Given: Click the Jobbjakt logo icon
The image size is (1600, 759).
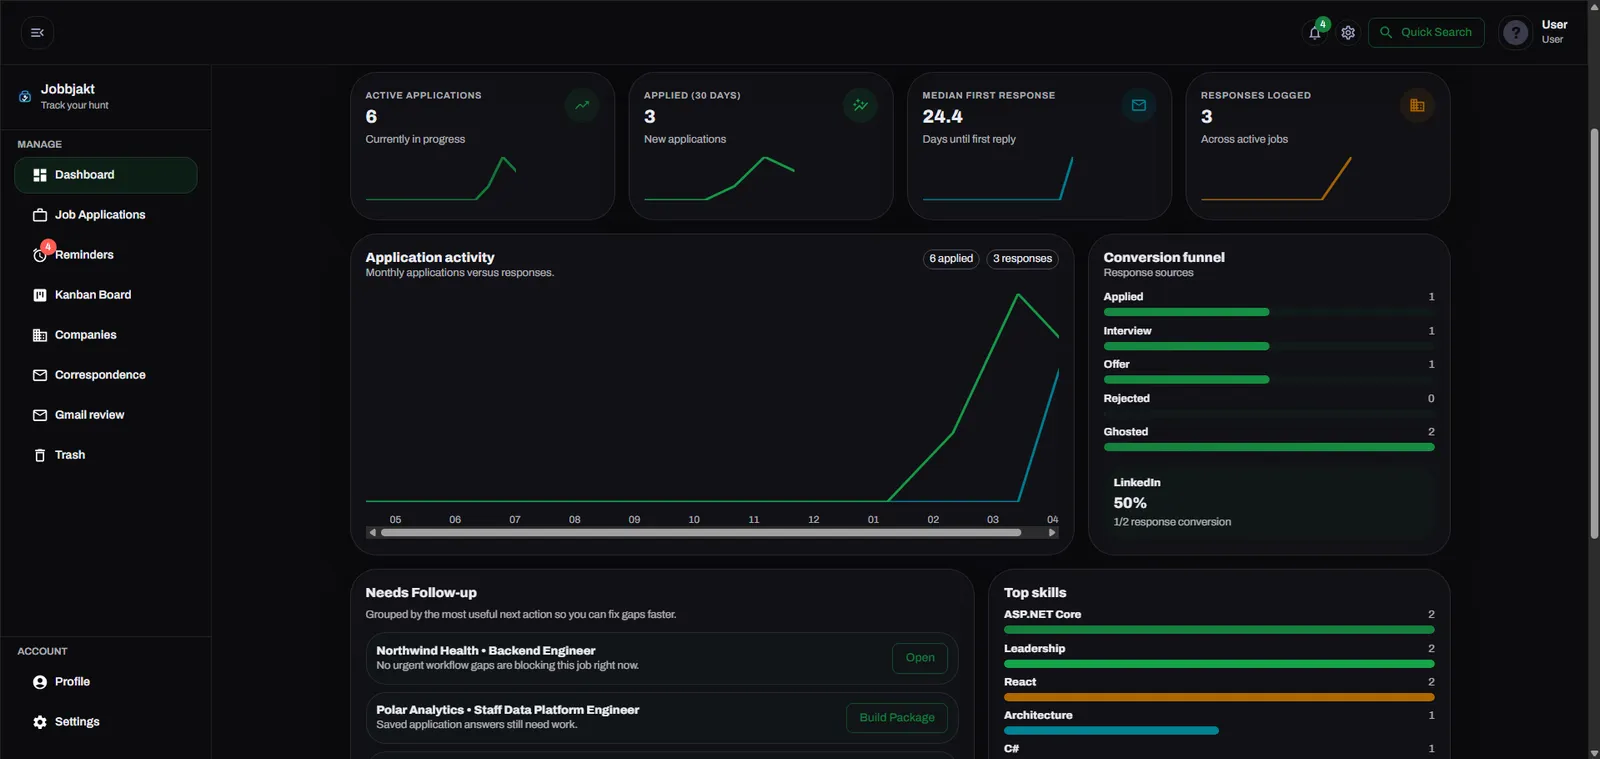Looking at the screenshot, I should point(25,97).
